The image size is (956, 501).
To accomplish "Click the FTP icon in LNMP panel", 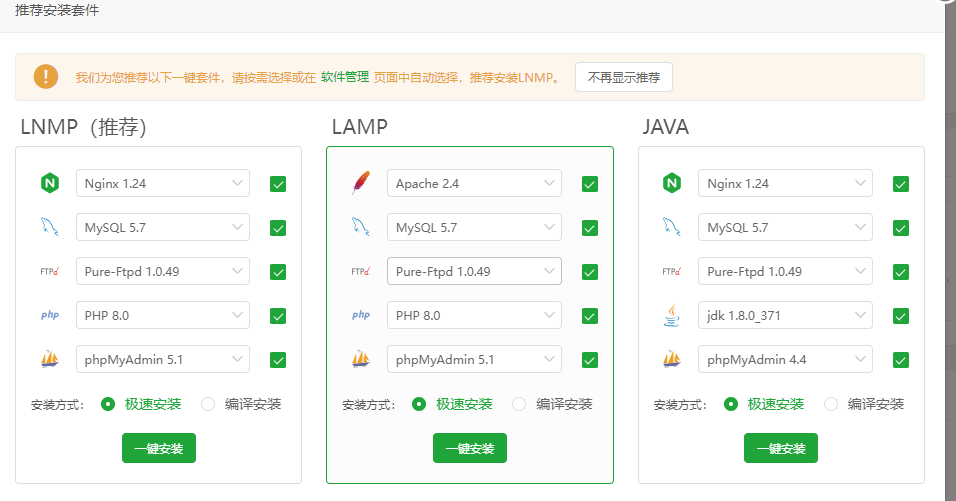I will coord(49,271).
